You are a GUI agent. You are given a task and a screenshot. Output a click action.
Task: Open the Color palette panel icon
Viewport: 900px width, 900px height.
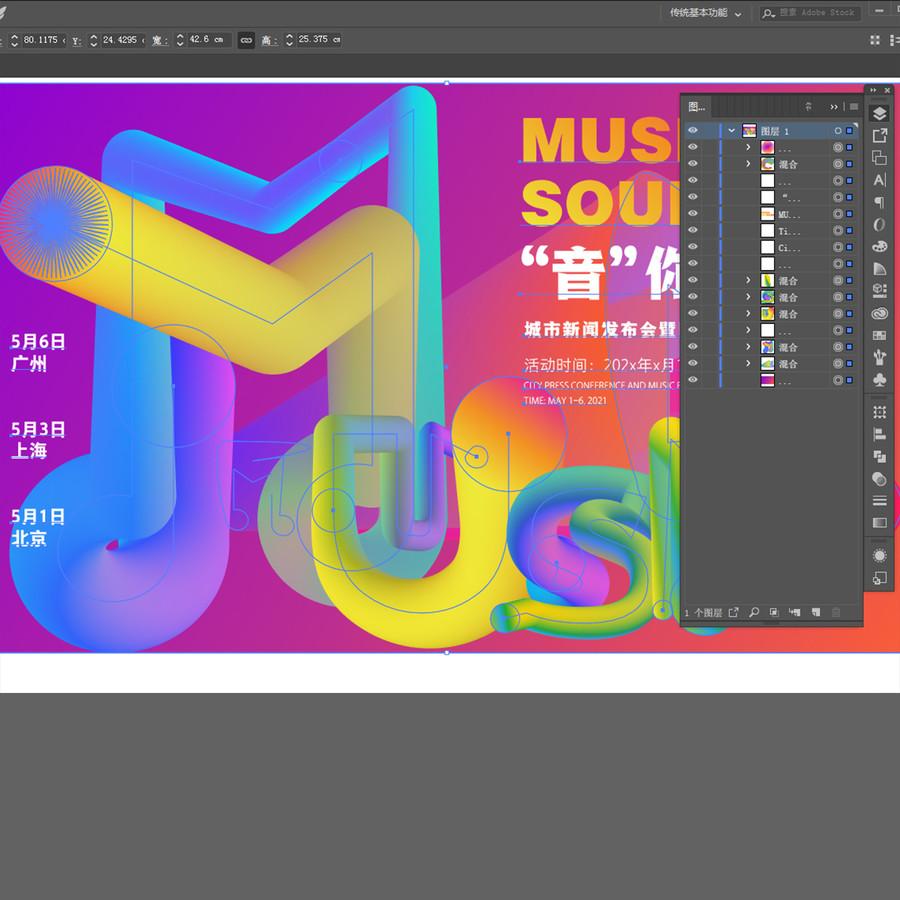coord(879,247)
